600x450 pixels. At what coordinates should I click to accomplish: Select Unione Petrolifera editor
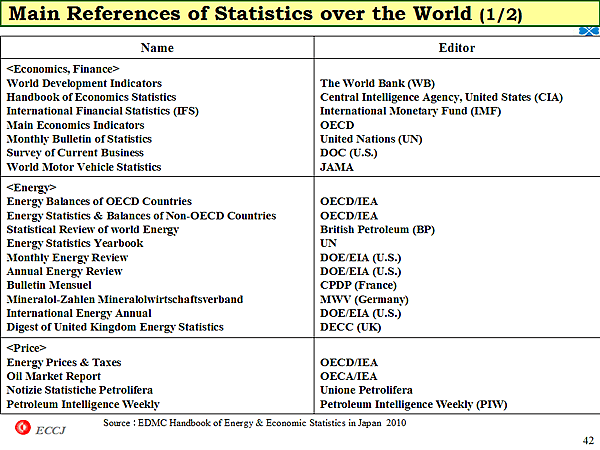click(x=366, y=390)
